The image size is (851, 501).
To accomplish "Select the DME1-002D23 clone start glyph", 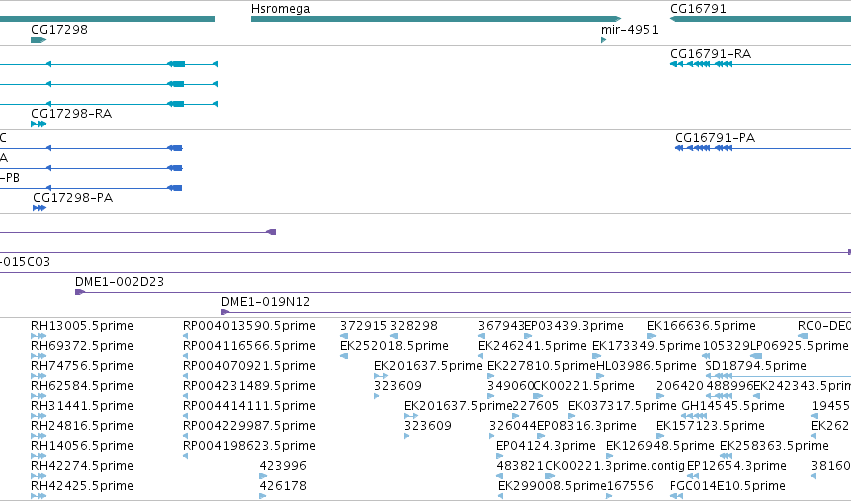I will pyautogui.click(x=80, y=292).
